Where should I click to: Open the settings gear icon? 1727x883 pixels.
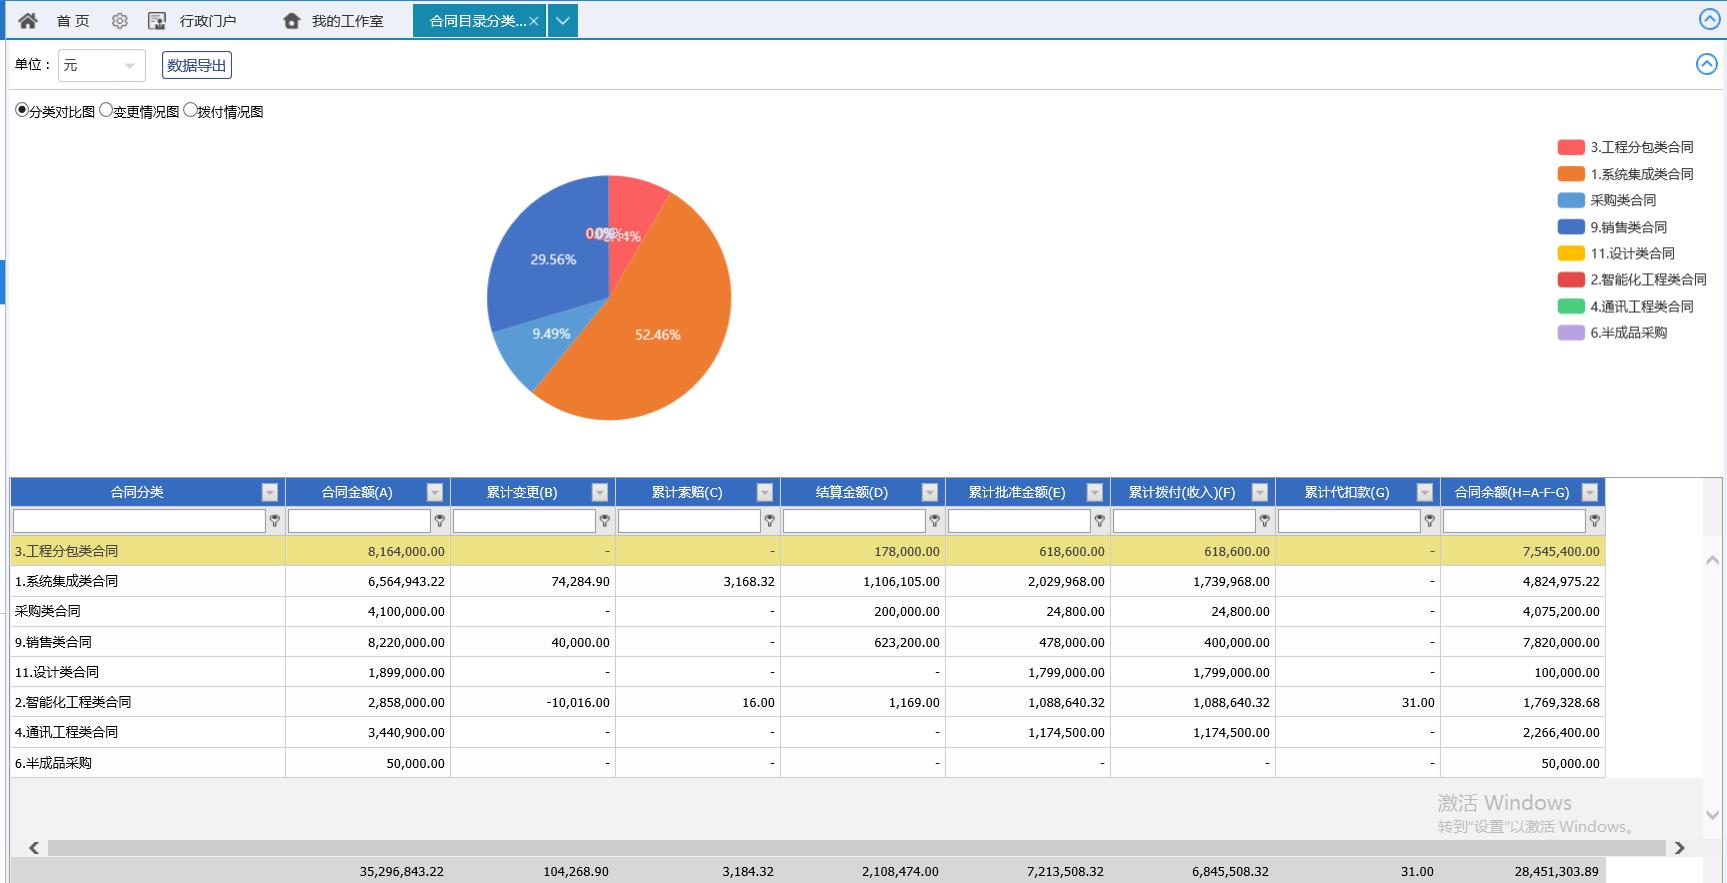click(x=120, y=21)
